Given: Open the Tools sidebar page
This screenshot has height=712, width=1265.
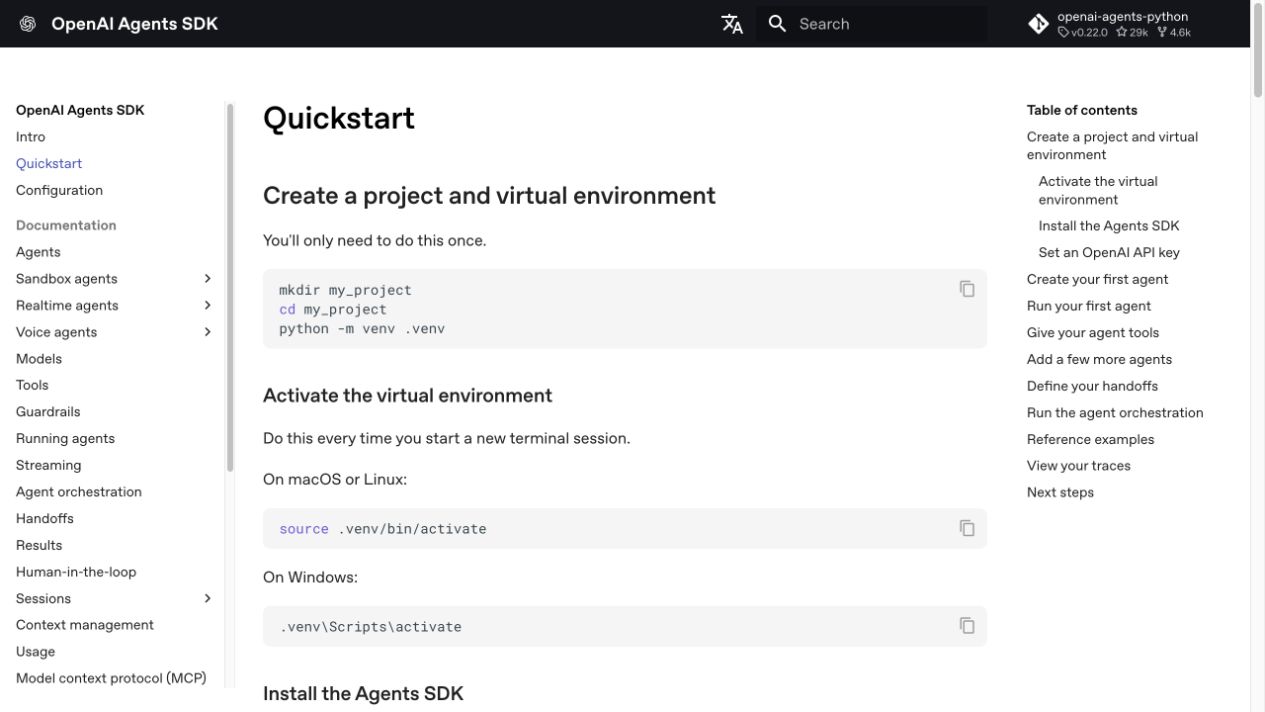Looking at the screenshot, I should [32, 385].
